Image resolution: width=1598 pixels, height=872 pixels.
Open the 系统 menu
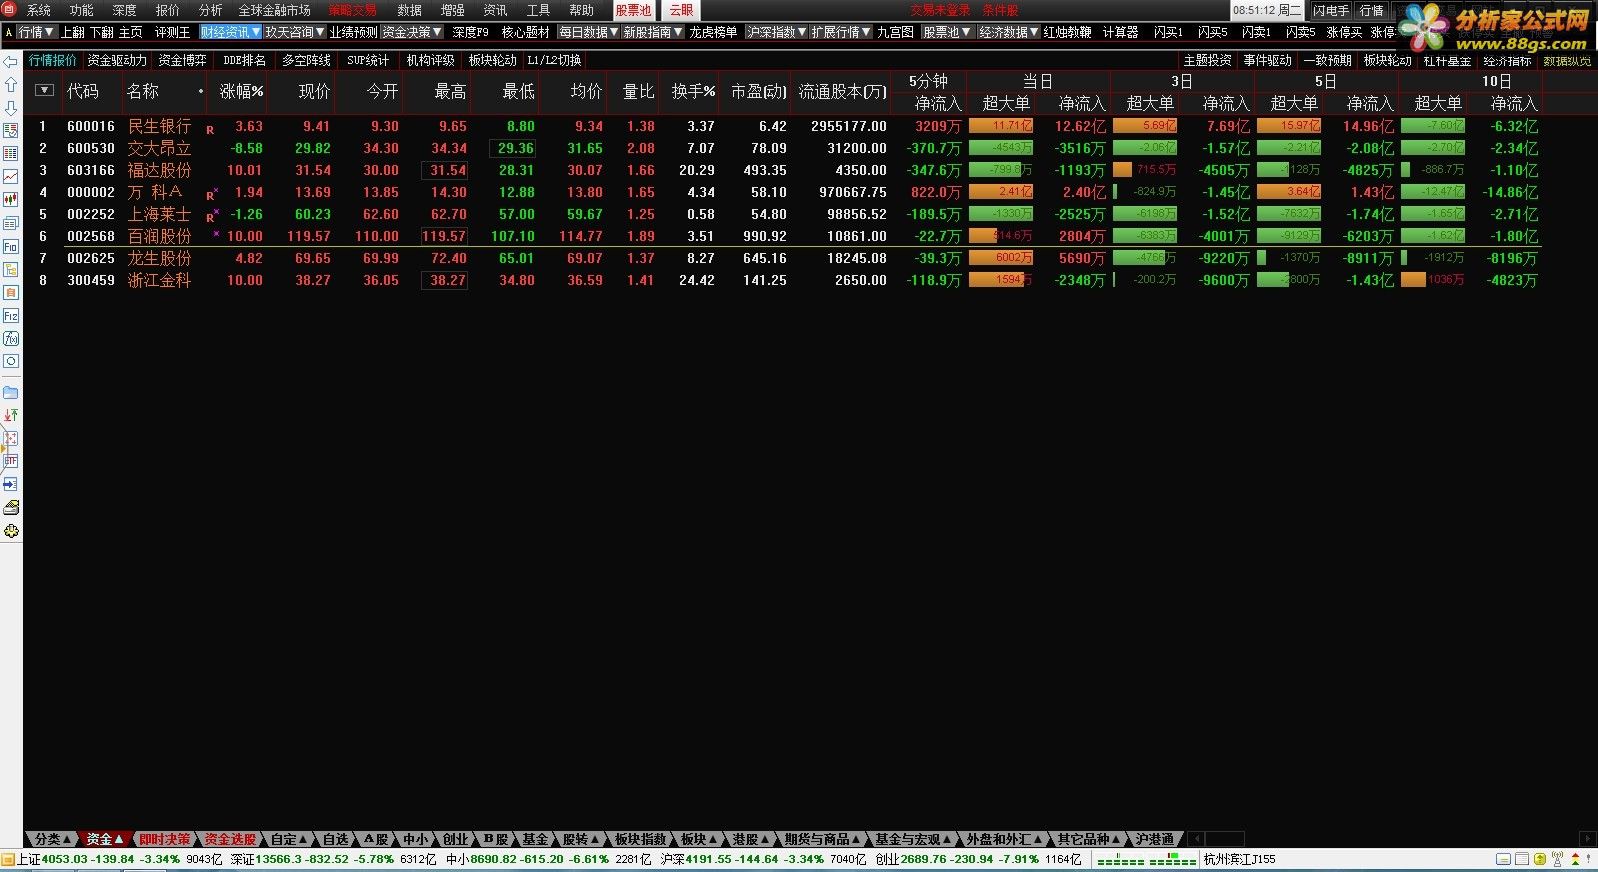[x=39, y=10]
